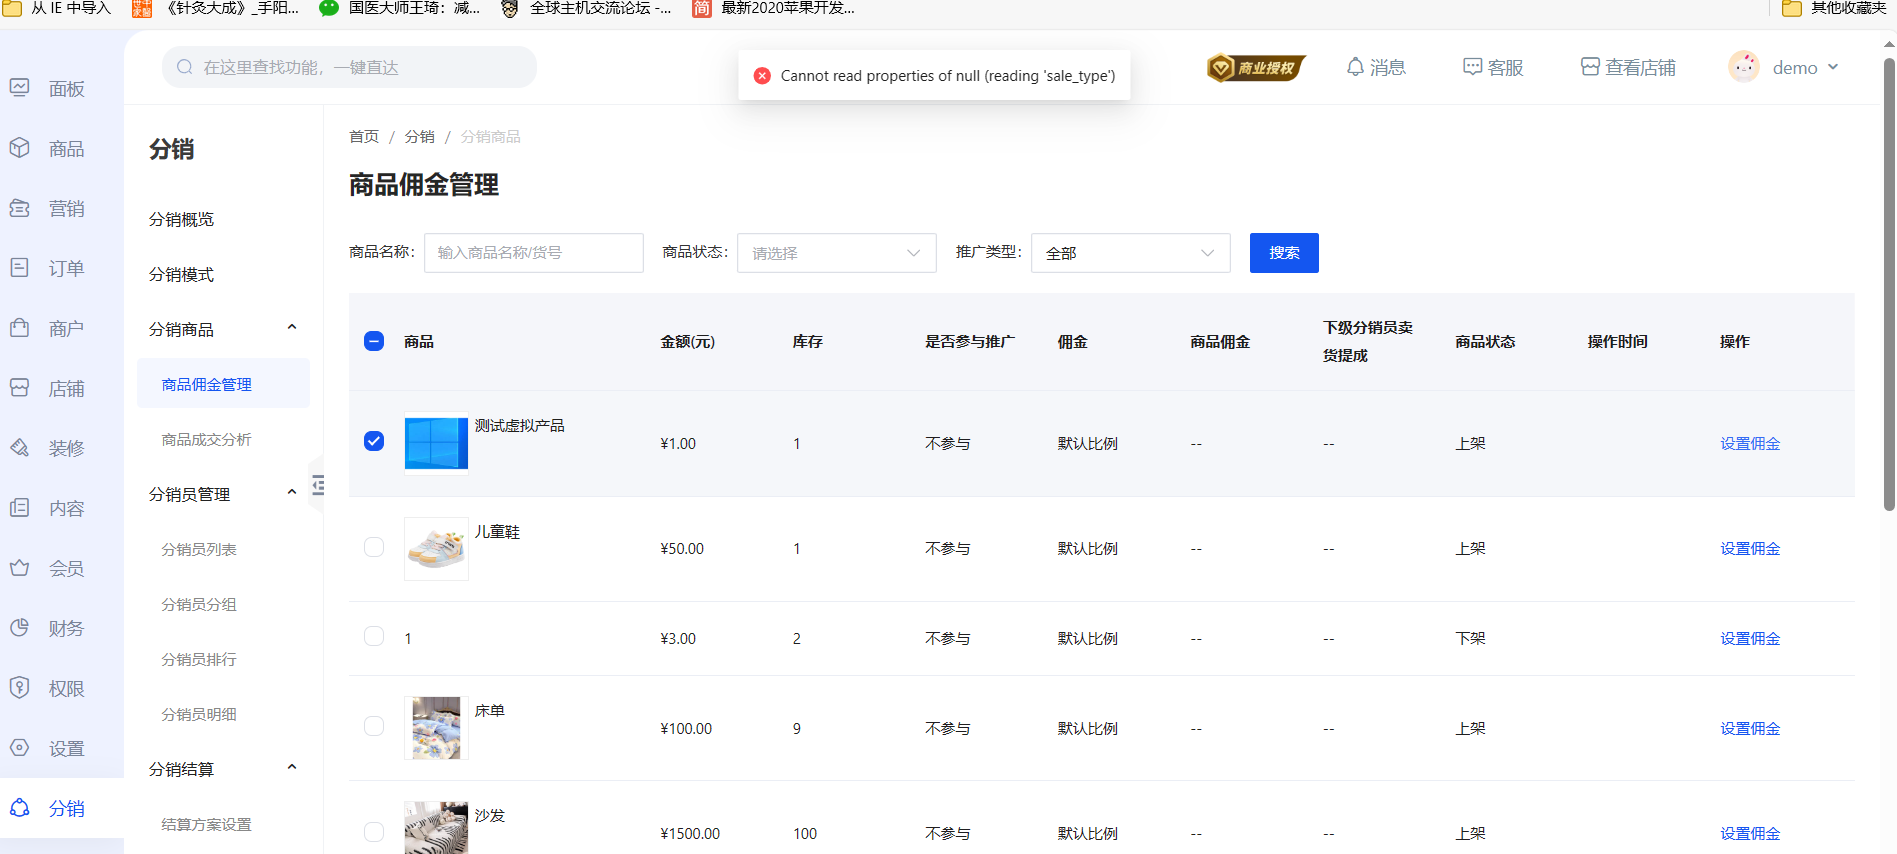1897x854 pixels.
Task: Focus the 商品名称 input field
Action: pyautogui.click(x=534, y=253)
